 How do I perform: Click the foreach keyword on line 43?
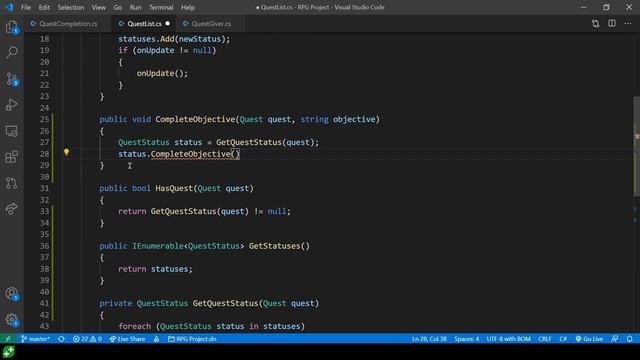tap(134, 326)
